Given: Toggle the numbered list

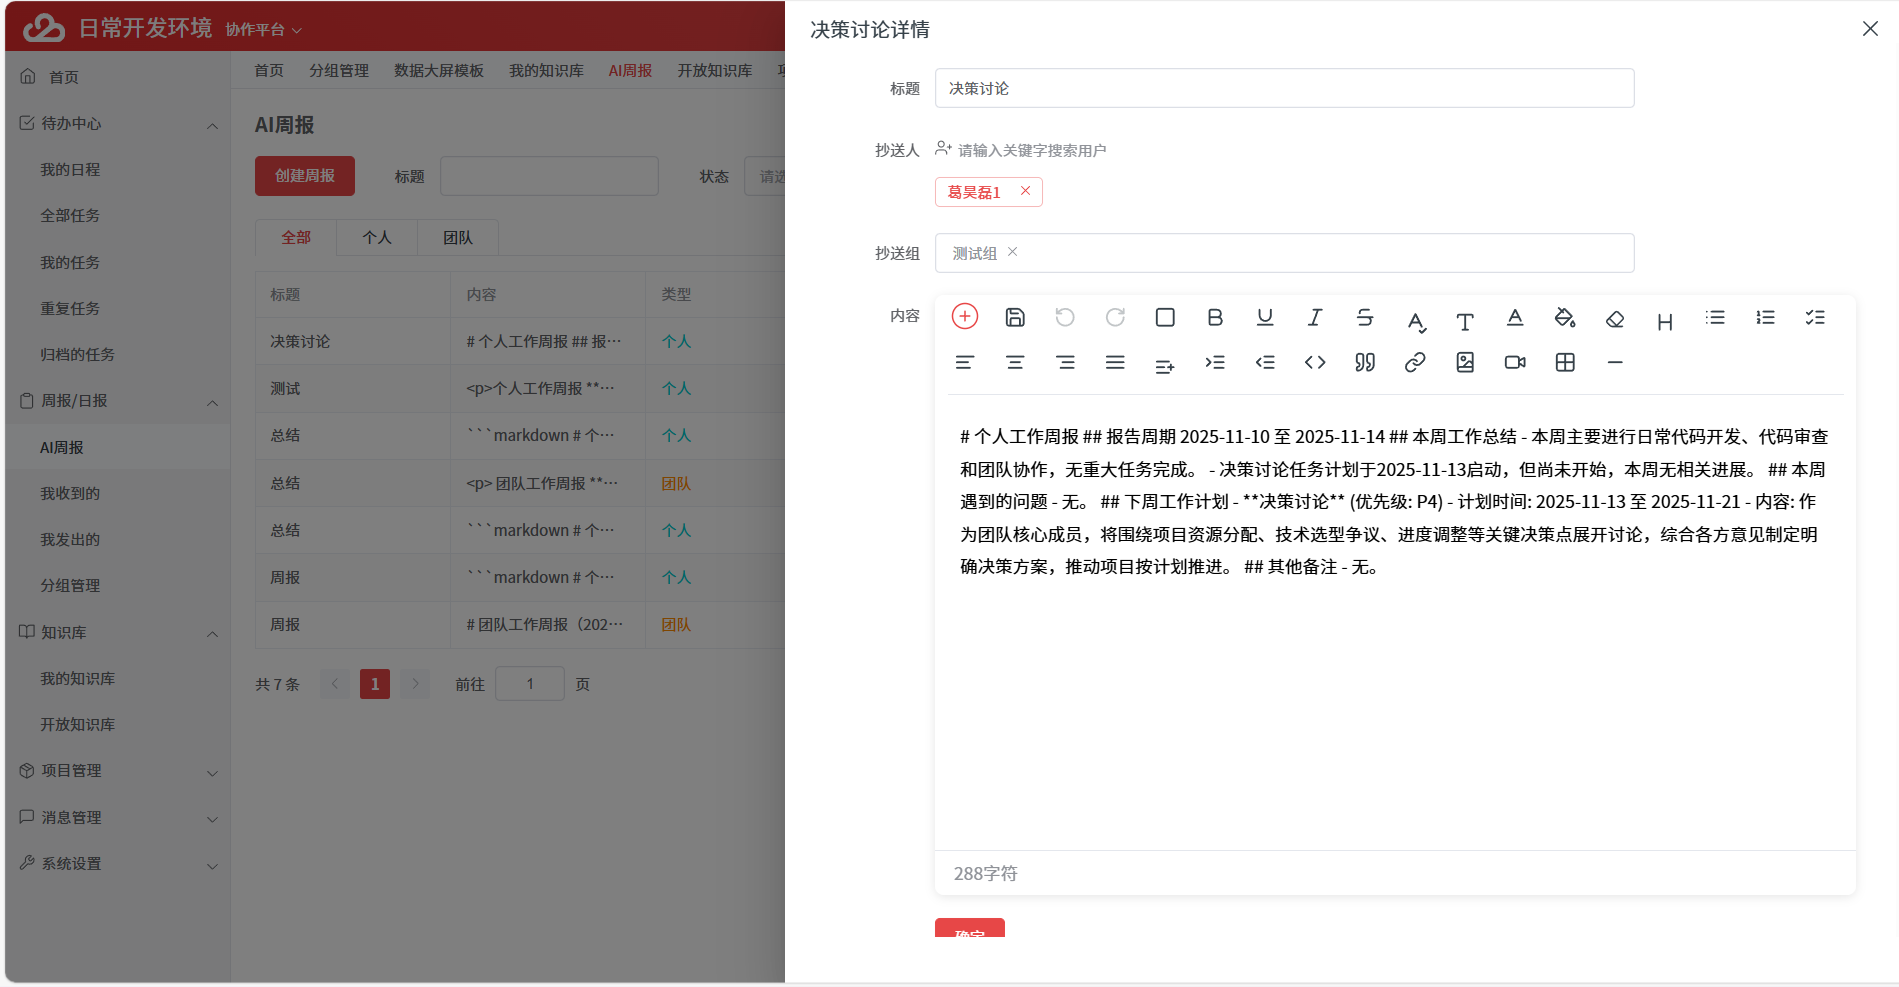Looking at the screenshot, I should (x=1765, y=317).
